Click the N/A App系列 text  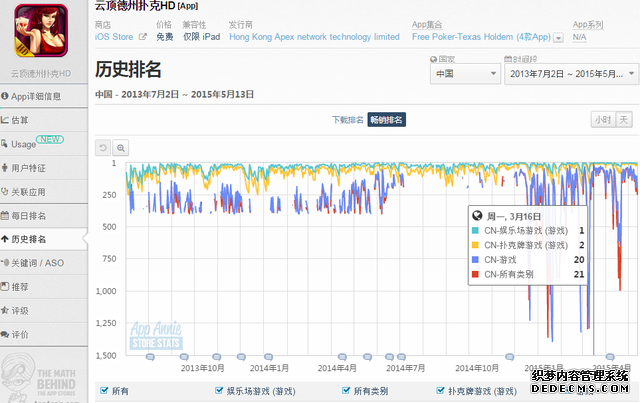(x=579, y=37)
